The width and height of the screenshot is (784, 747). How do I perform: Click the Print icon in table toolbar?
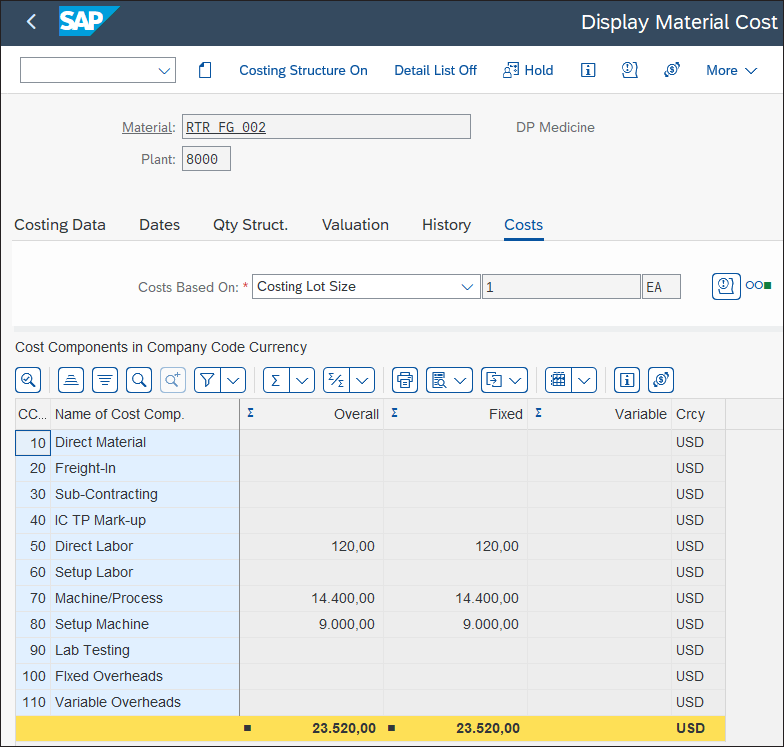(x=405, y=380)
